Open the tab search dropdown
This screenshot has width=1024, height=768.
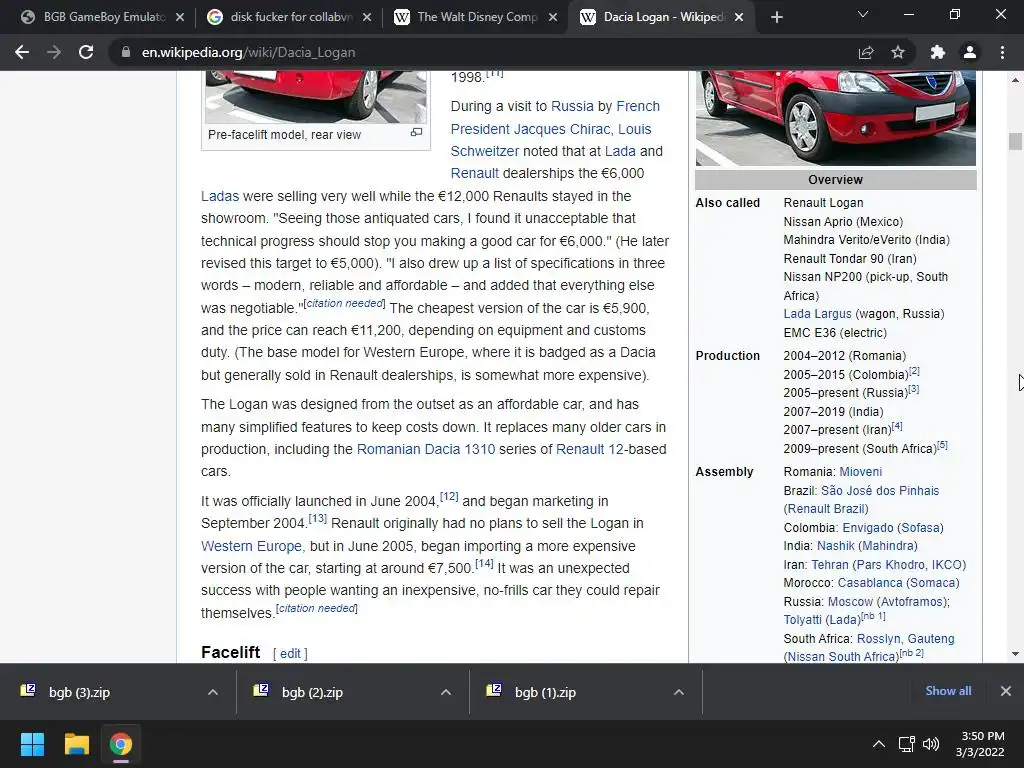(863, 14)
